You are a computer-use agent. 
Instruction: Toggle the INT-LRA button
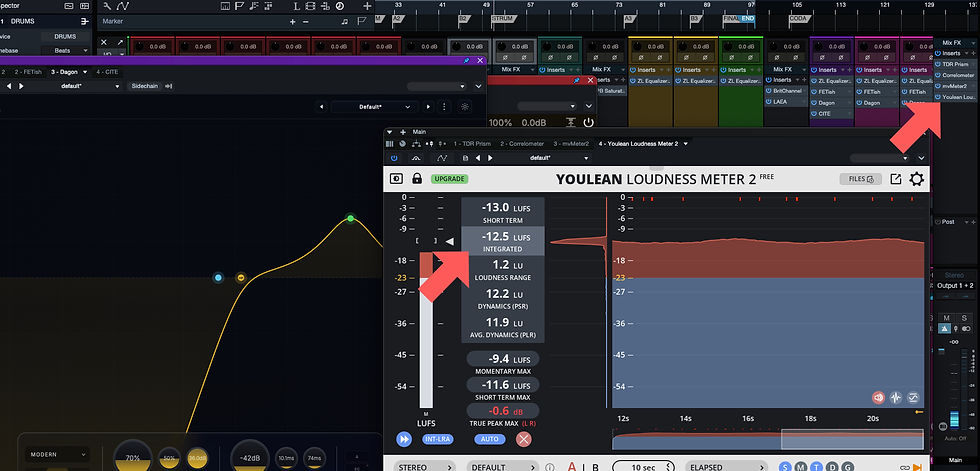click(438, 439)
